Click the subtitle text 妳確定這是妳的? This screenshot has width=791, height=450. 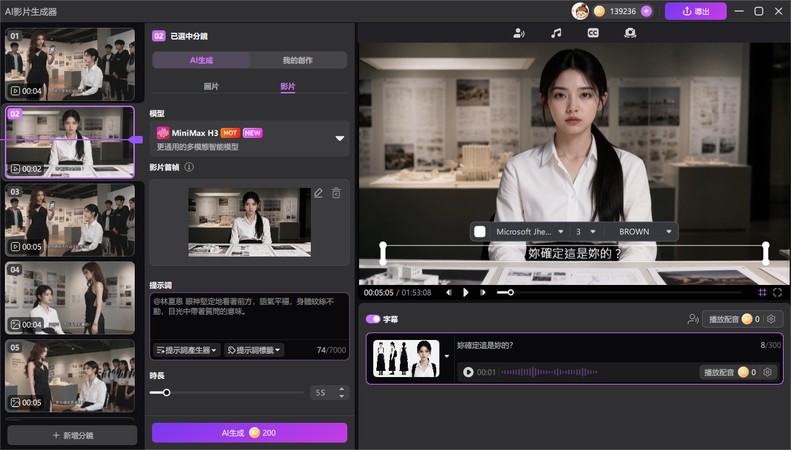pos(485,346)
